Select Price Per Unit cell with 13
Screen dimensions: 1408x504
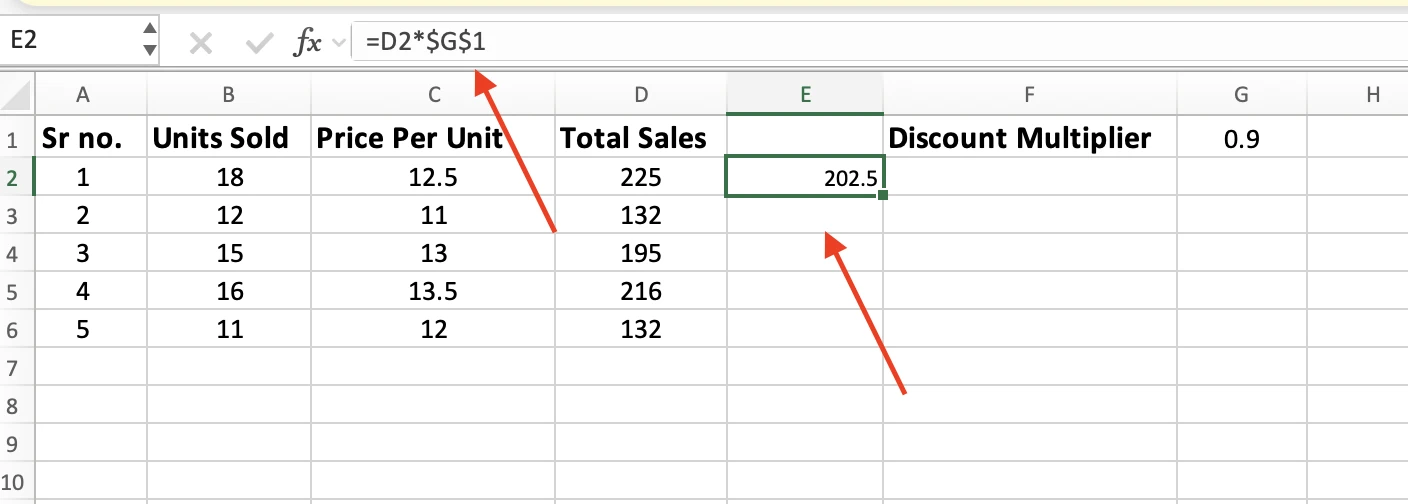click(434, 253)
